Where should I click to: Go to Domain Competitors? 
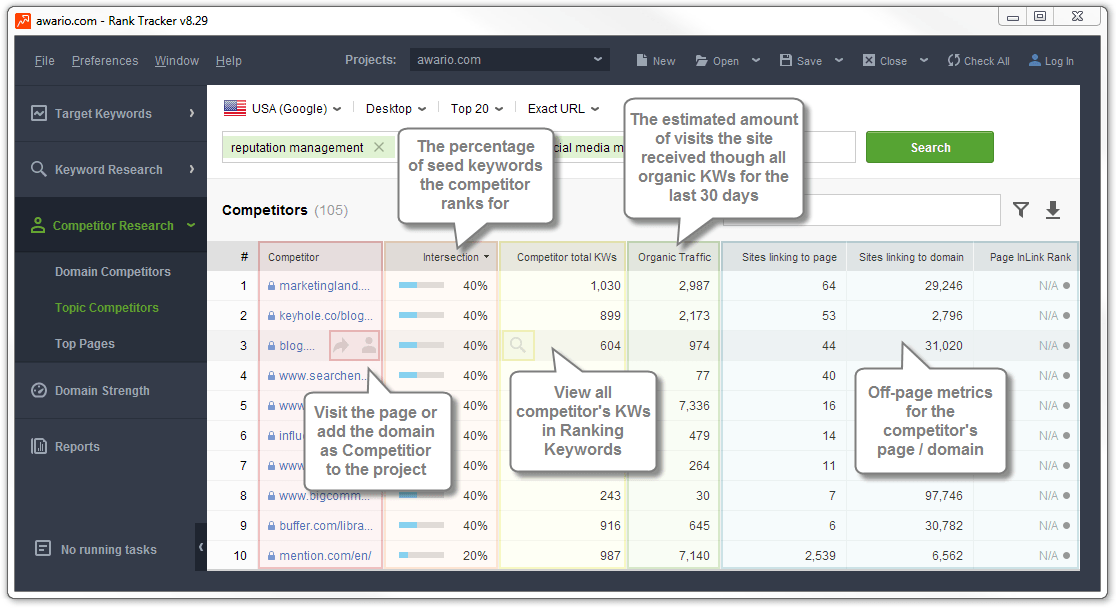(112, 271)
